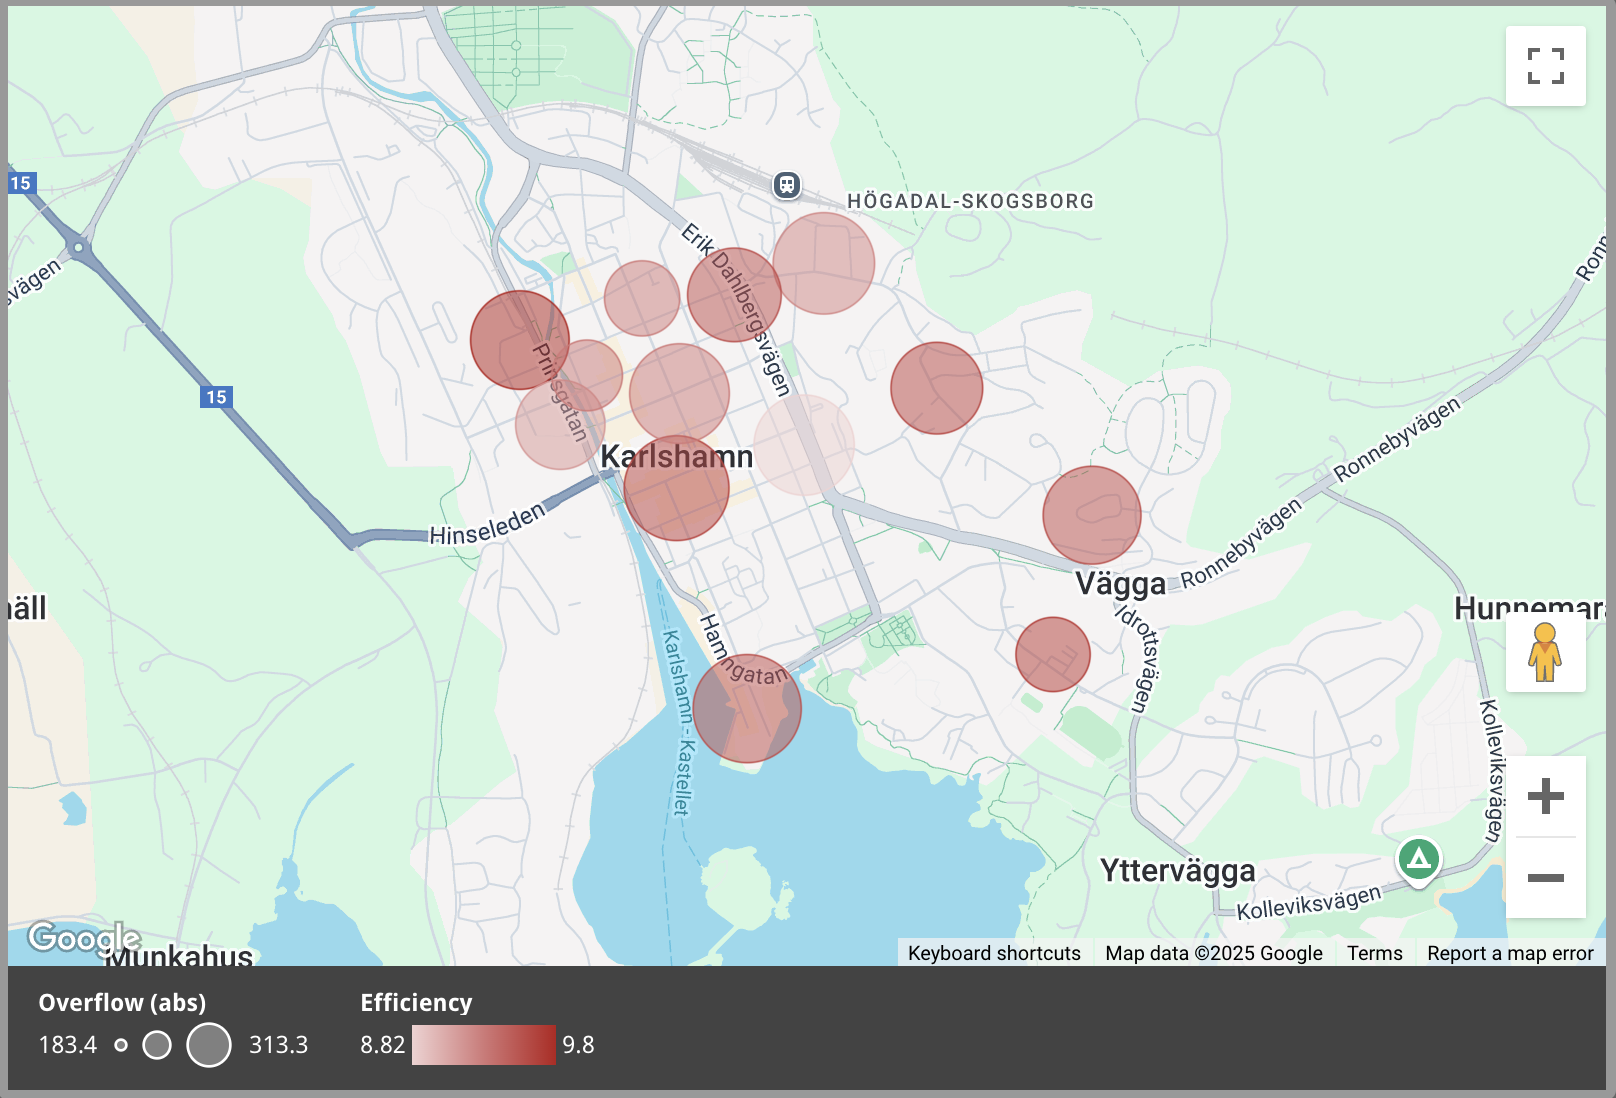The image size is (1616, 1098).
Task: Click the Idrottsvägen road label
Action: click(x=1140, y=658)
